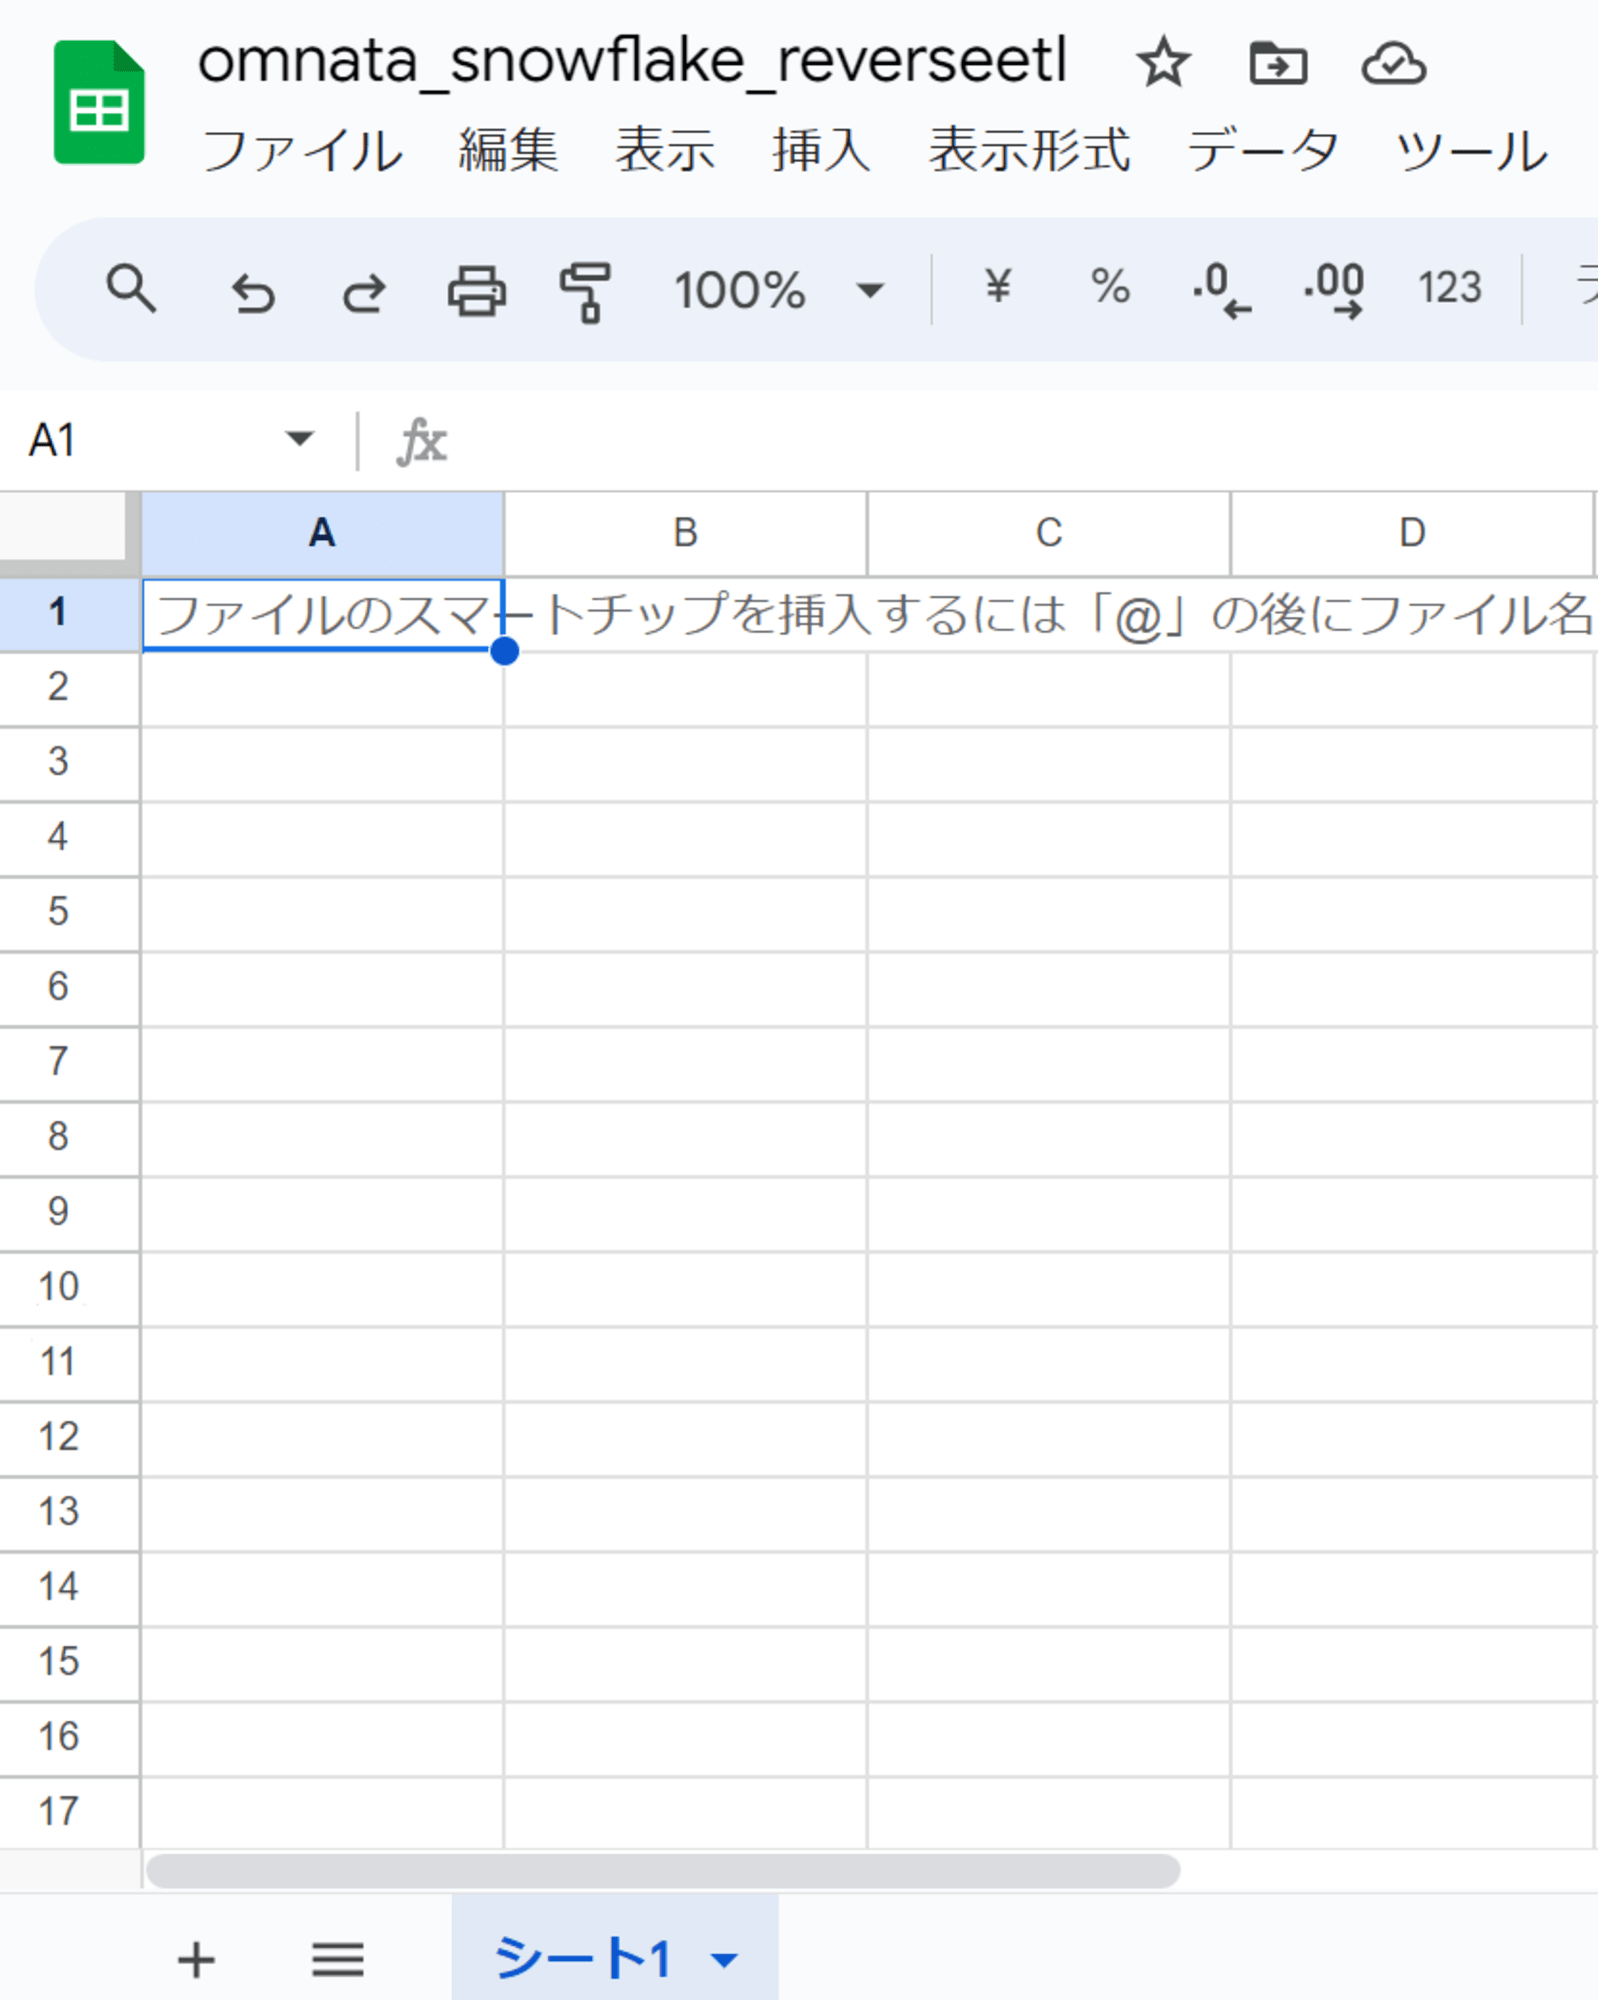The width and height of the screenshot is (1598, 2000).
Task: Print the spreadsheet
Action: [x=476, y=291]
